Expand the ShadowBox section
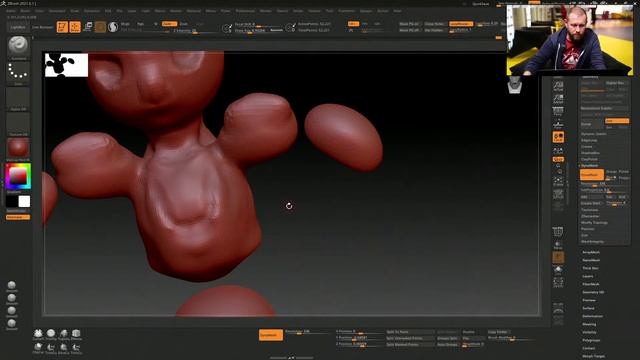 point(590,153)
